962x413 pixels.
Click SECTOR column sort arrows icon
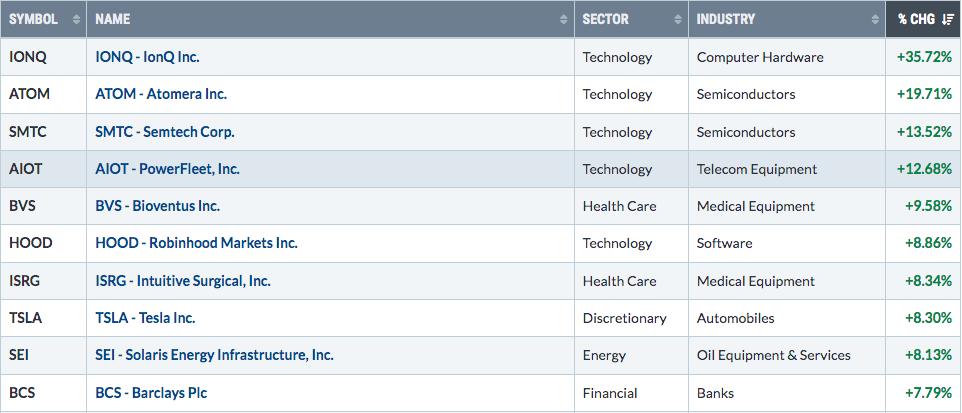(x=678, y=19)
